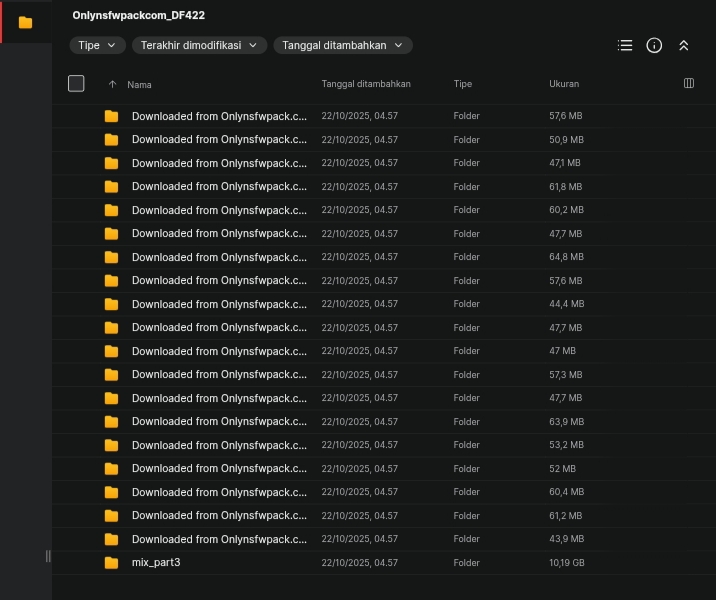Click the sidebar folder icon

tap(25, 23)
